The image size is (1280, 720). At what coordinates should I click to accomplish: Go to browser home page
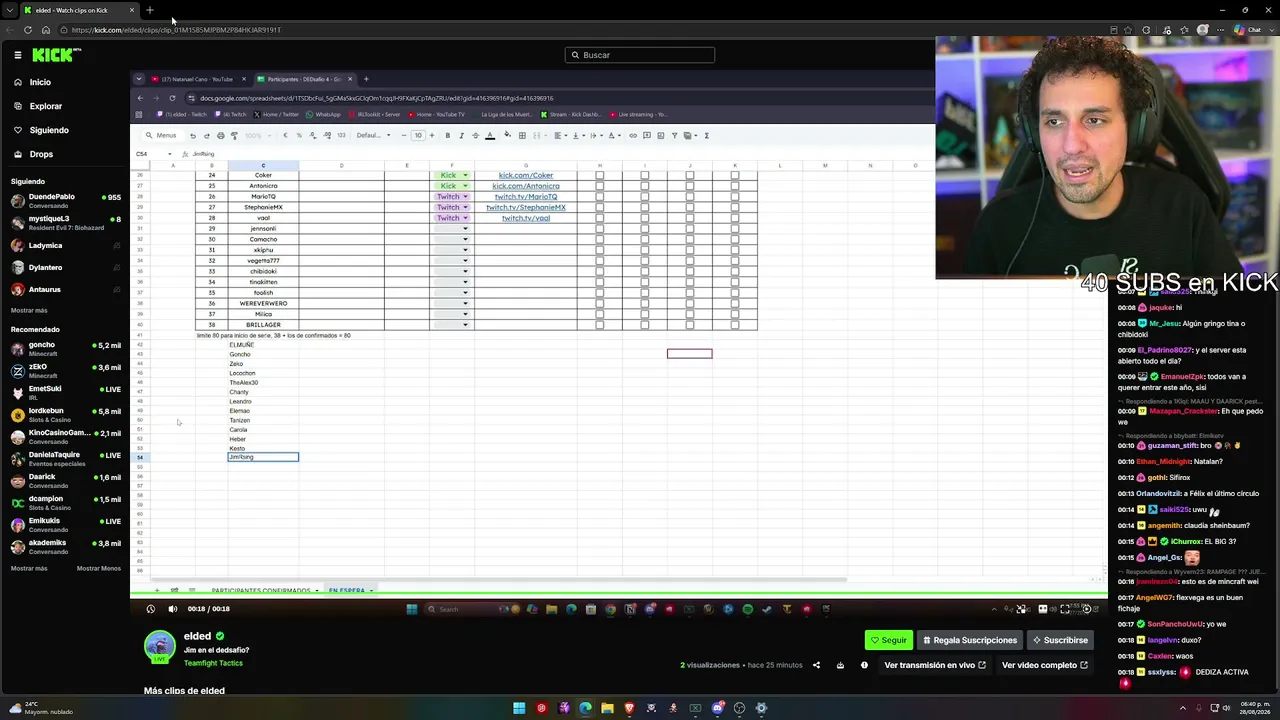pyautogui.click(x=46, y=30)
